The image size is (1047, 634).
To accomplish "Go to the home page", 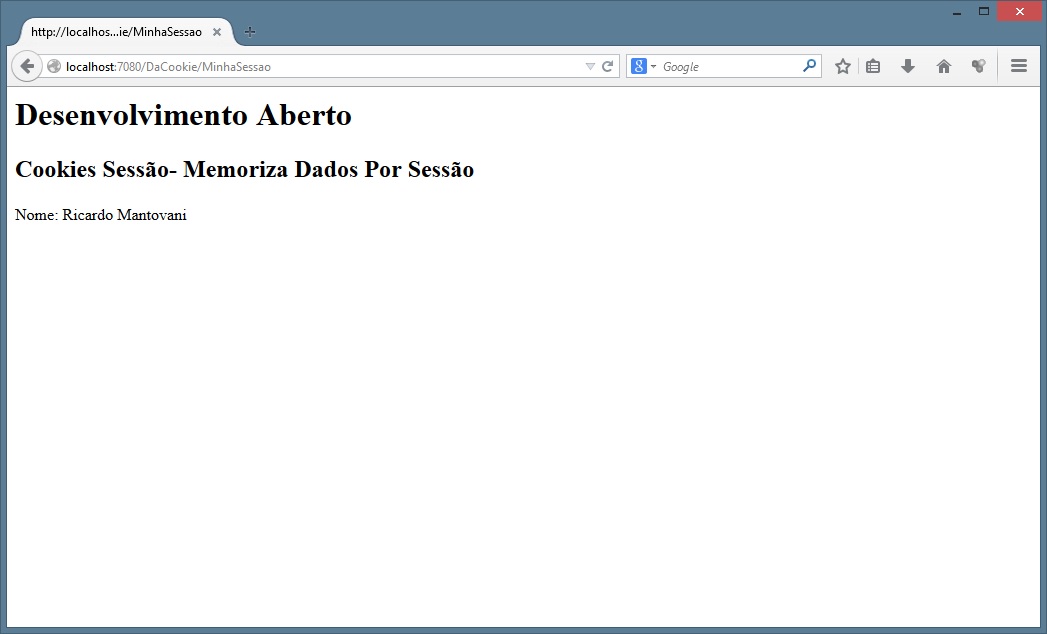I will tap(943, 67).
